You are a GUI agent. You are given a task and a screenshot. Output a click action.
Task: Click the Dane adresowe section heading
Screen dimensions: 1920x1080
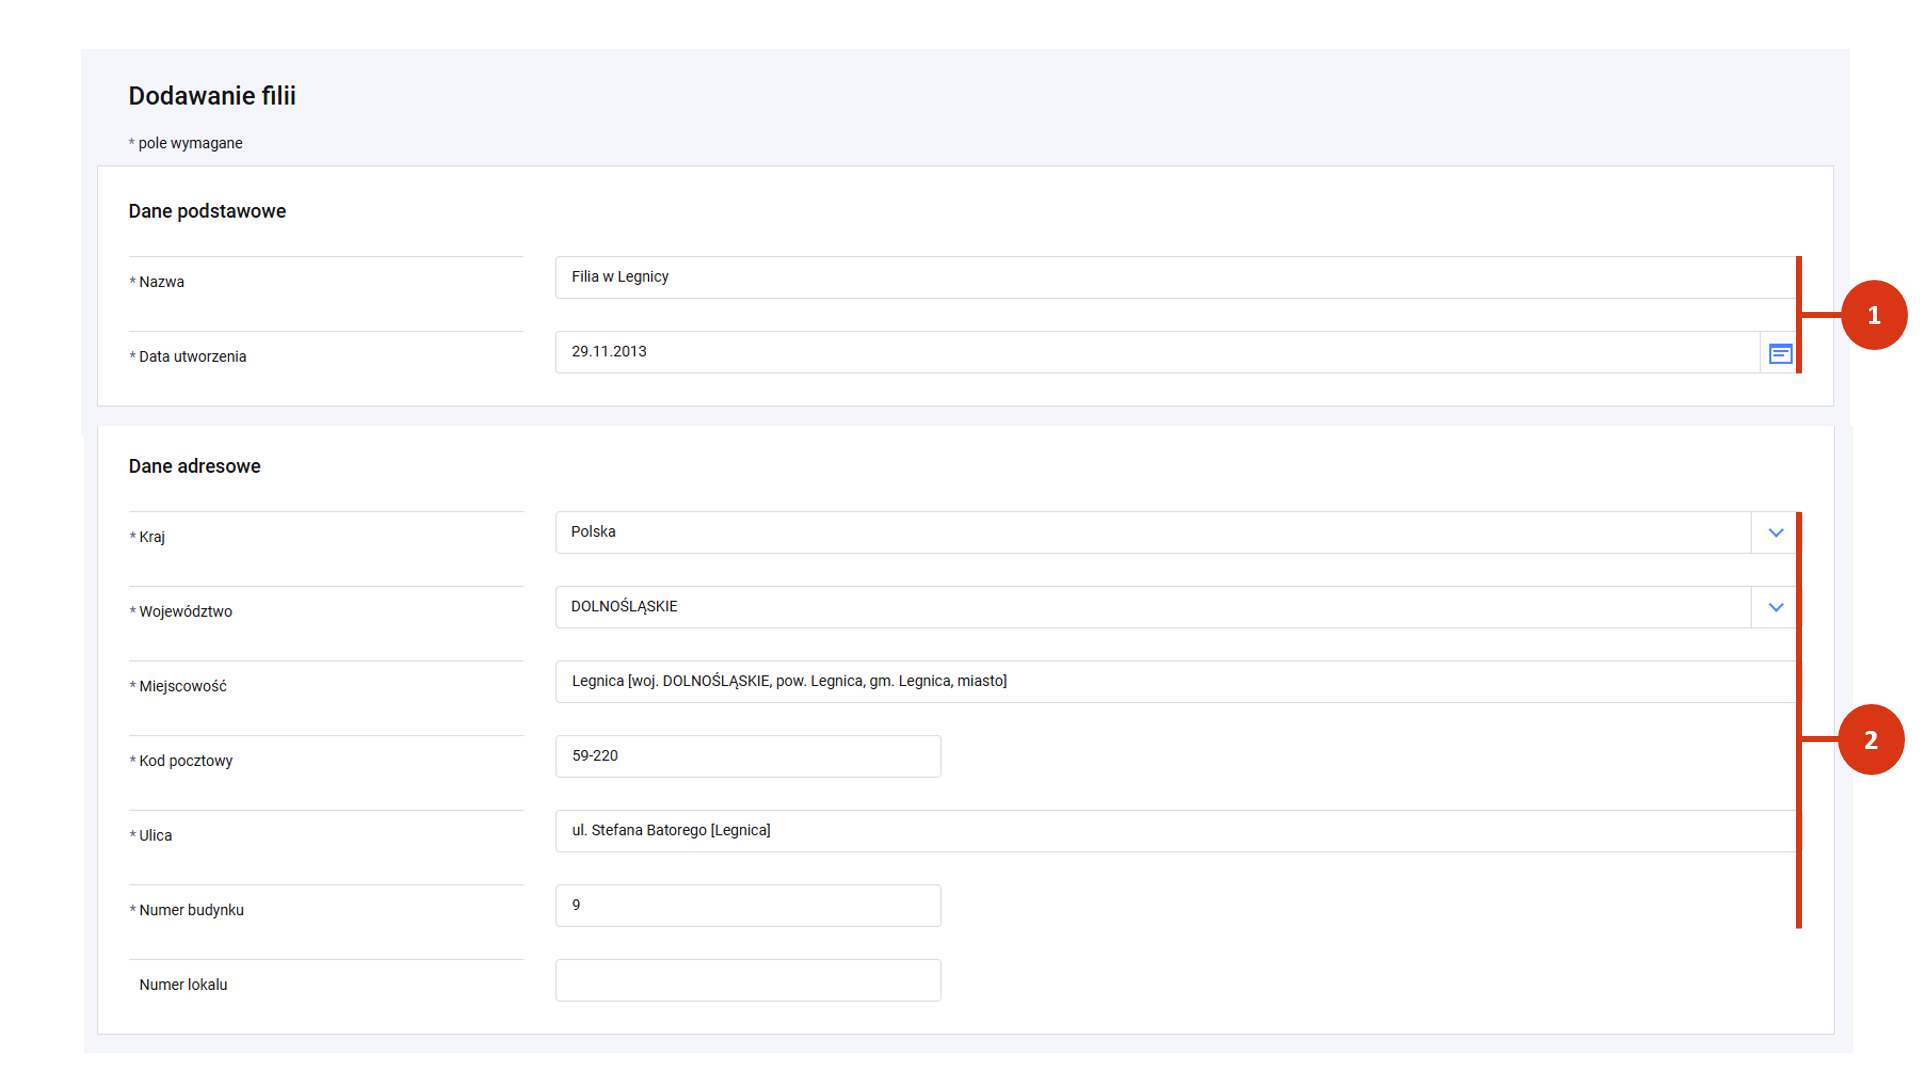(x=194, y=467)
